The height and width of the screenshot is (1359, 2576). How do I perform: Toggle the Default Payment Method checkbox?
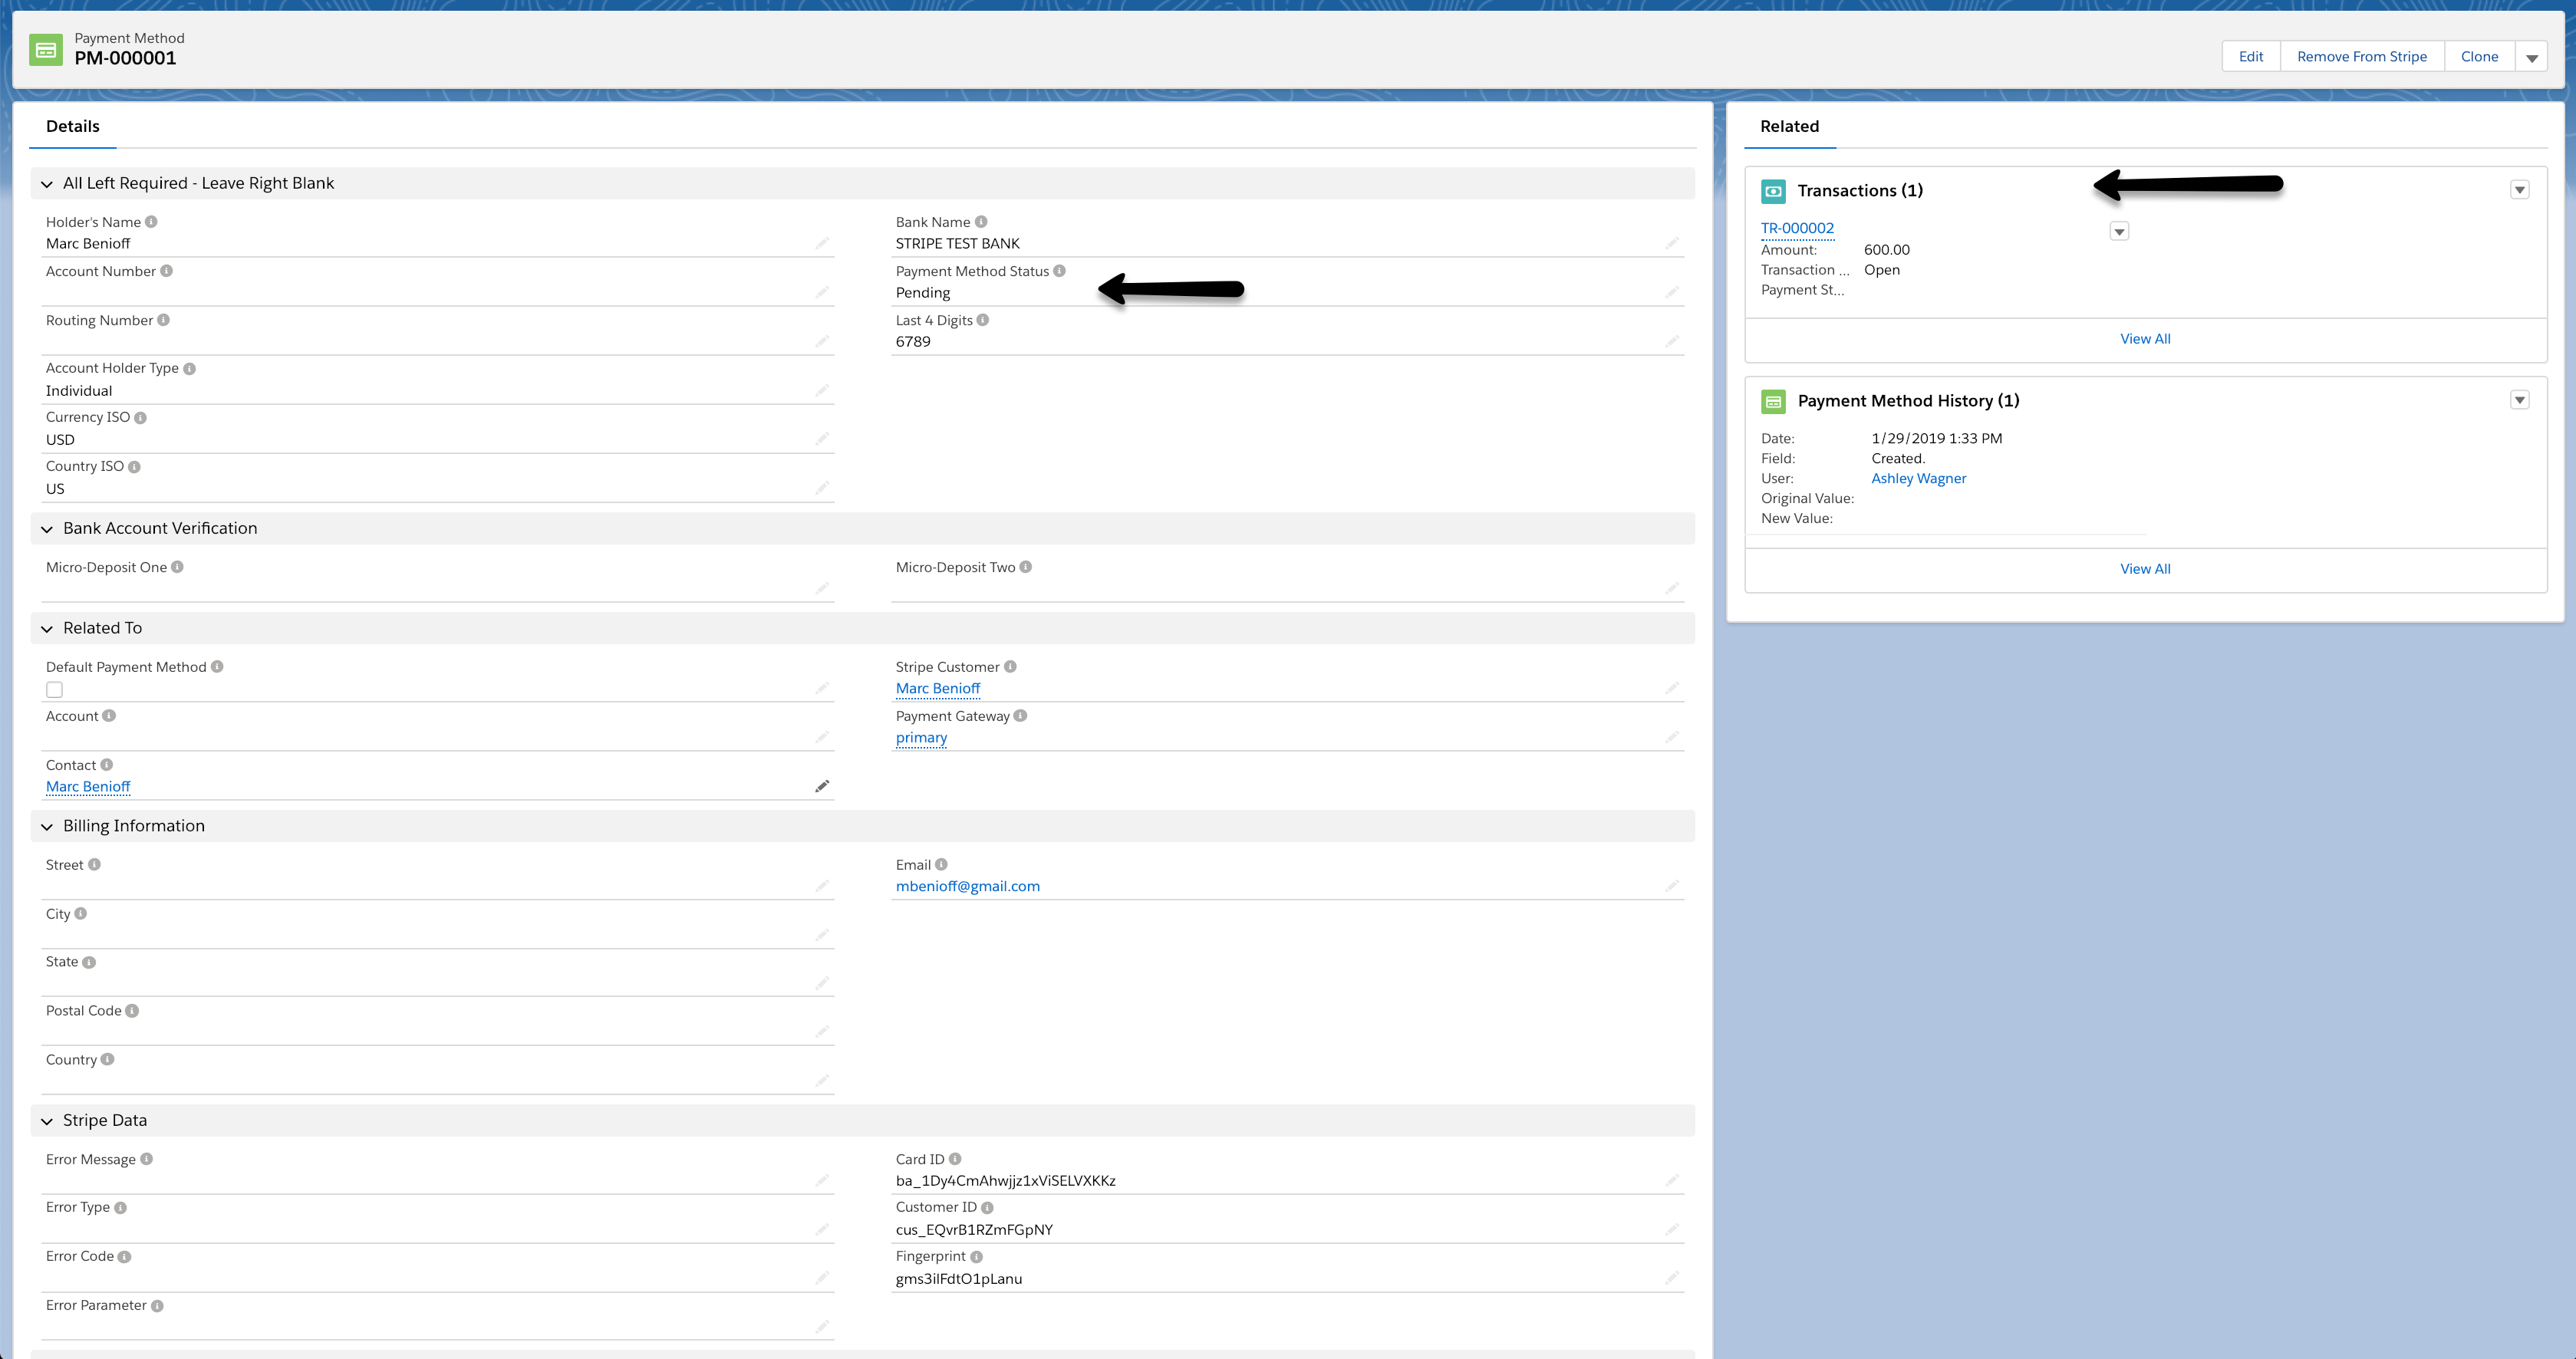(x=55, y=690)
